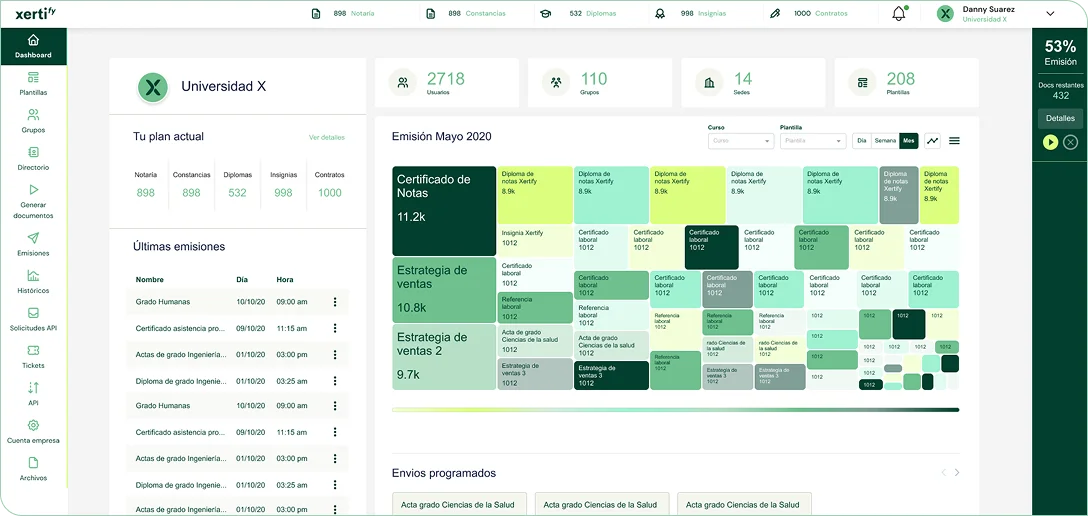Open Emisiones paper plane icon
The image size is (1088, 516).
tap(33, 238)
